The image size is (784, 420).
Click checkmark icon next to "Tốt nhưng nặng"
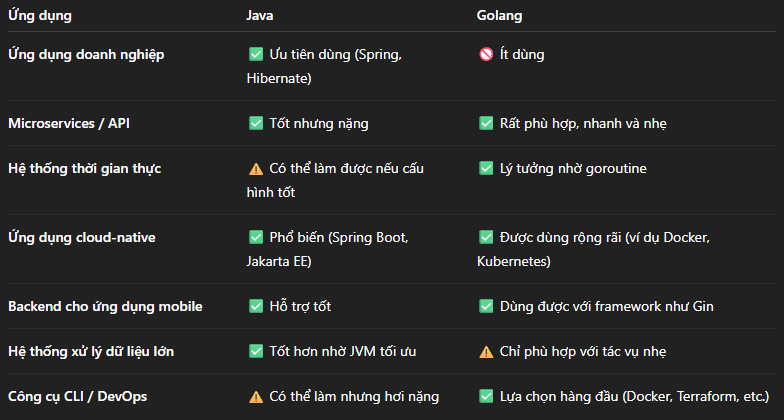pos(256,124)
